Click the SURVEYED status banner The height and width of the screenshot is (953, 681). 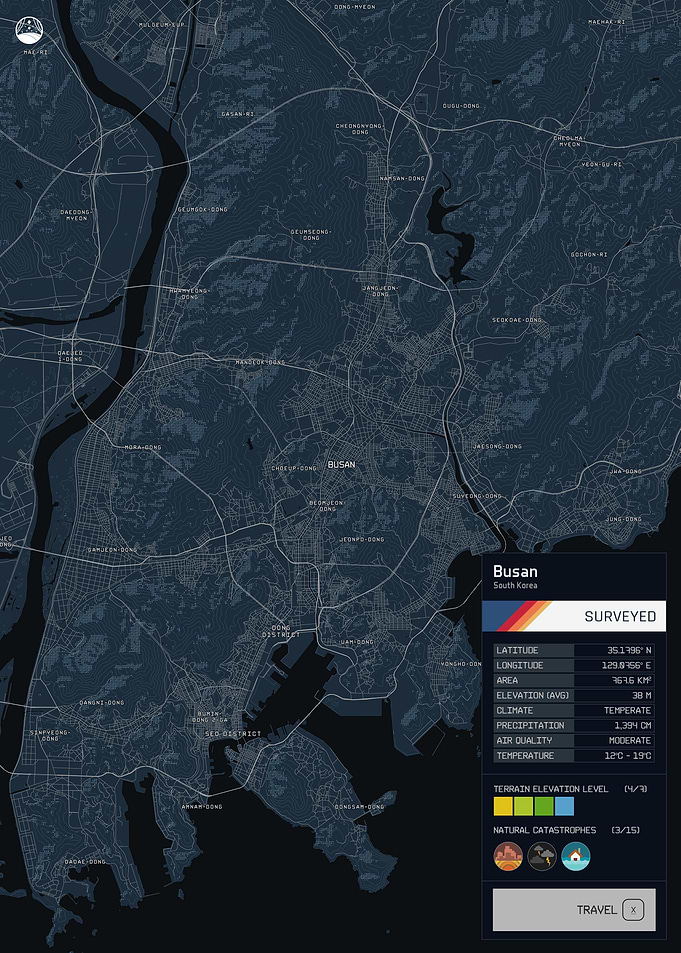pyautogui.click(x=574, y=616)
